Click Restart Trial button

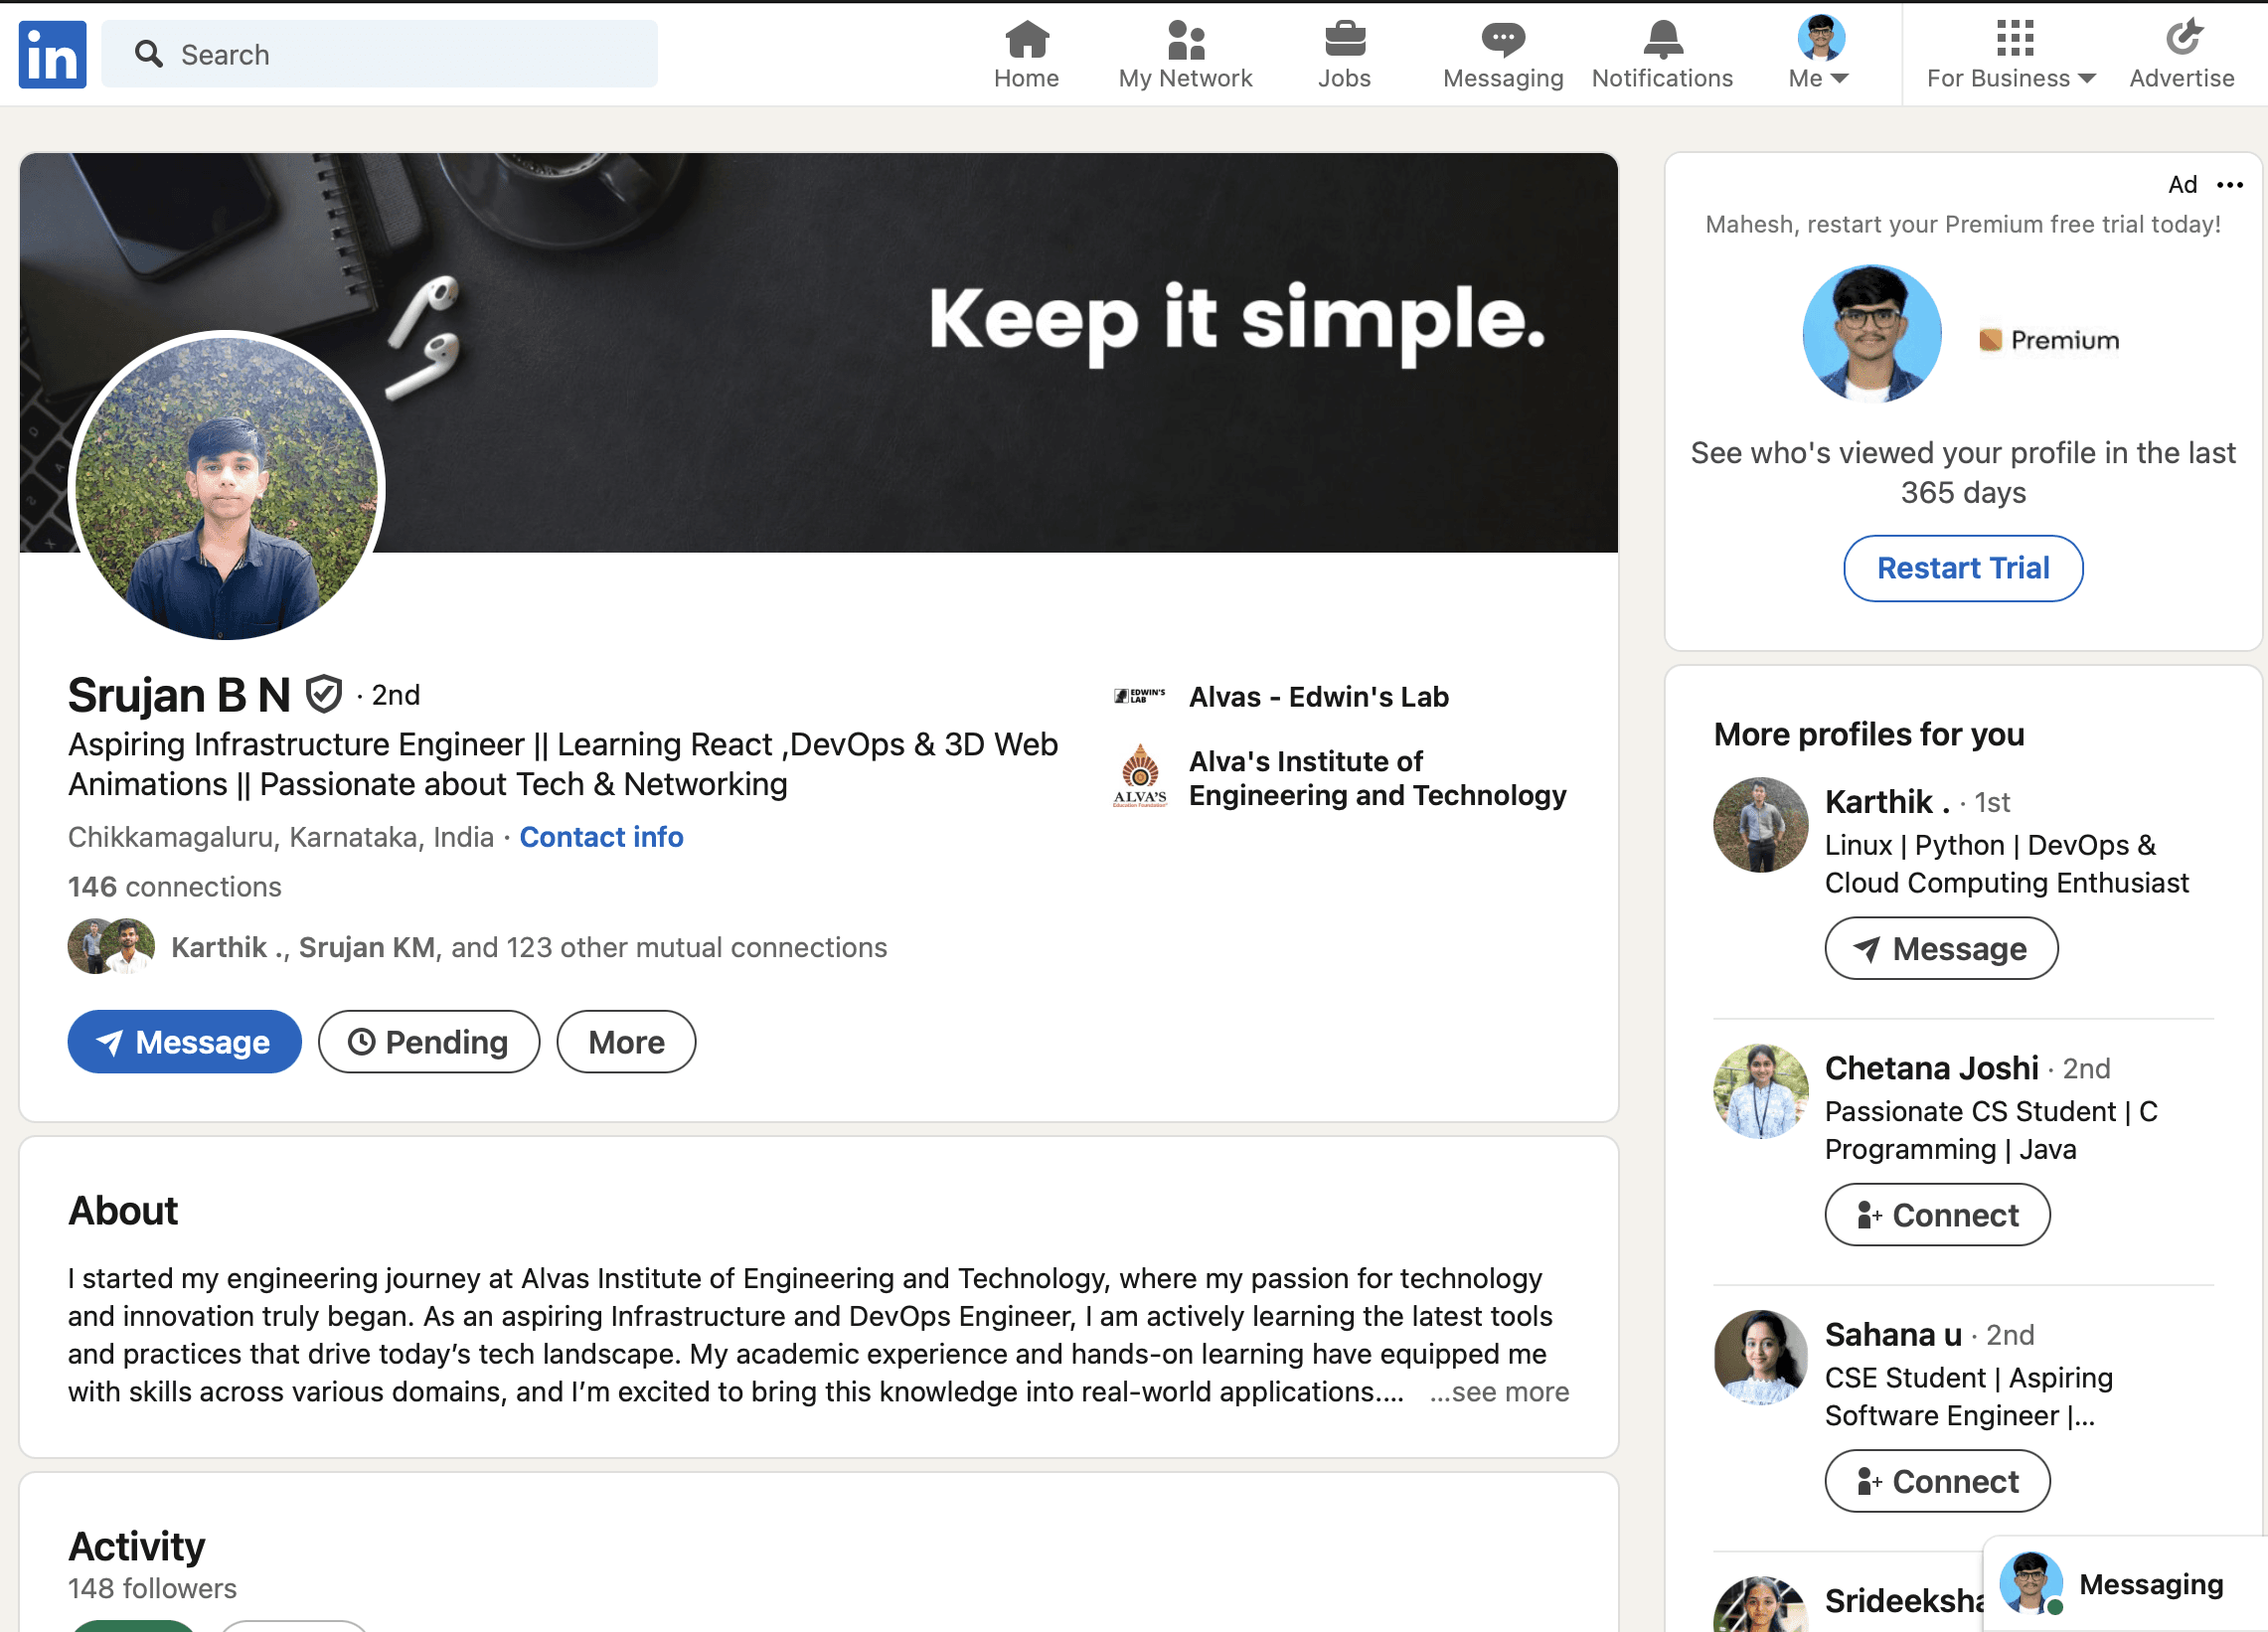point(1962,568)
